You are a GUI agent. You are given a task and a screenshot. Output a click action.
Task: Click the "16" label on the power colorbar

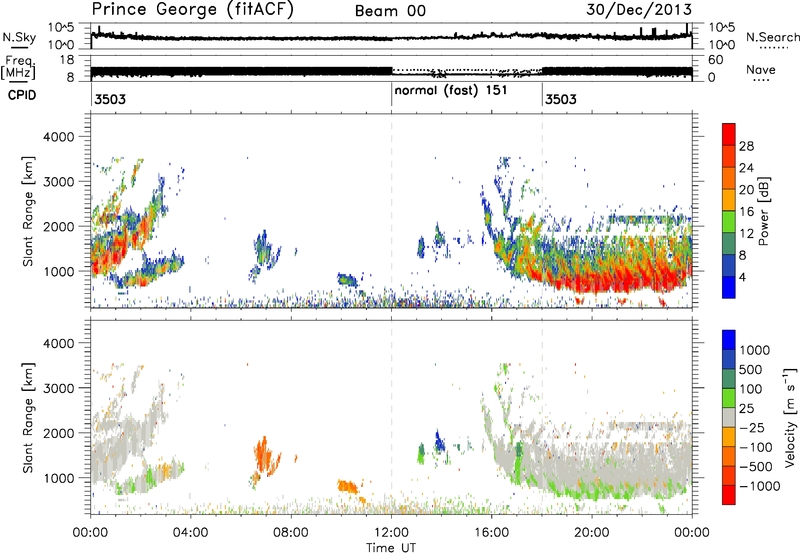point(746,212)
